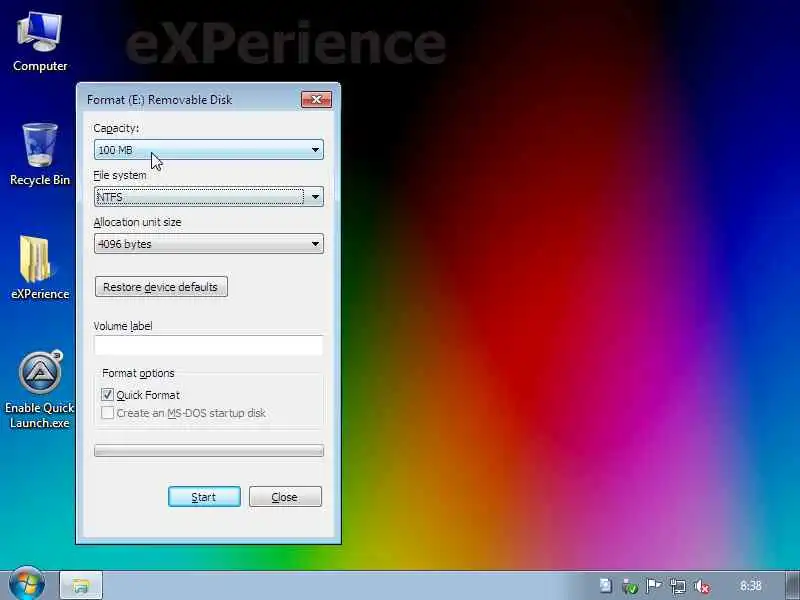Screen dimensions: 800x600
Task: Select the eXPerience folder on desktop
Action: tap(40, 268)
